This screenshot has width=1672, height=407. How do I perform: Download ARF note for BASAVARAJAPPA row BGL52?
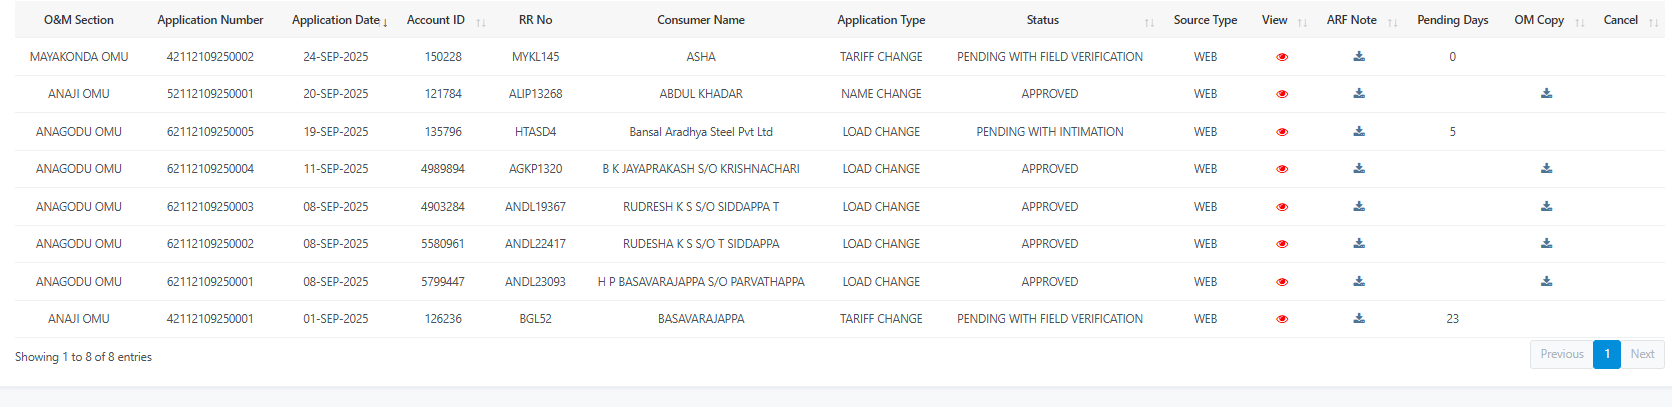(x=1359, y=319)
